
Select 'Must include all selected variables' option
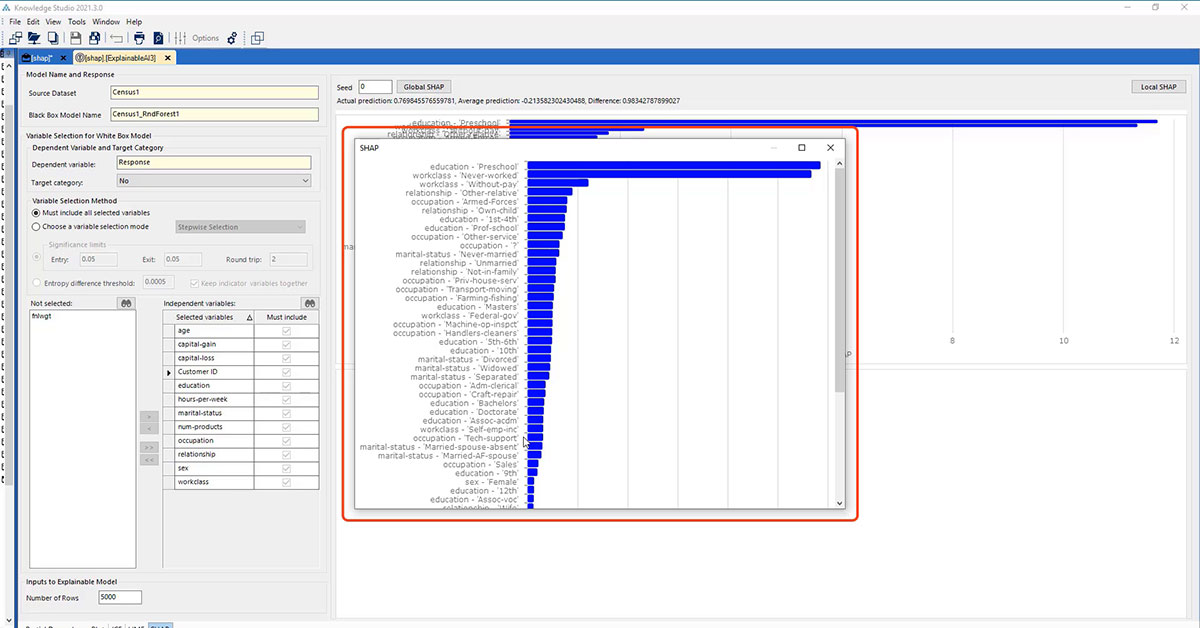[x=37, y=213]
